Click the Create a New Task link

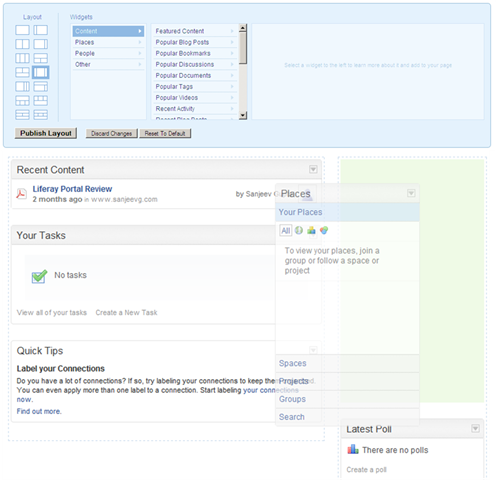click(x=126, y=313)
